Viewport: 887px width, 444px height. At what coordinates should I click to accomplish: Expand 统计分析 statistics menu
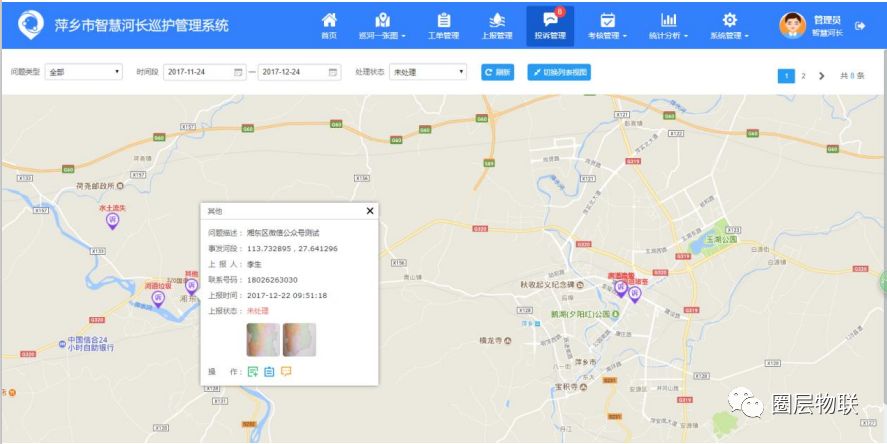(x=669, y=26)
